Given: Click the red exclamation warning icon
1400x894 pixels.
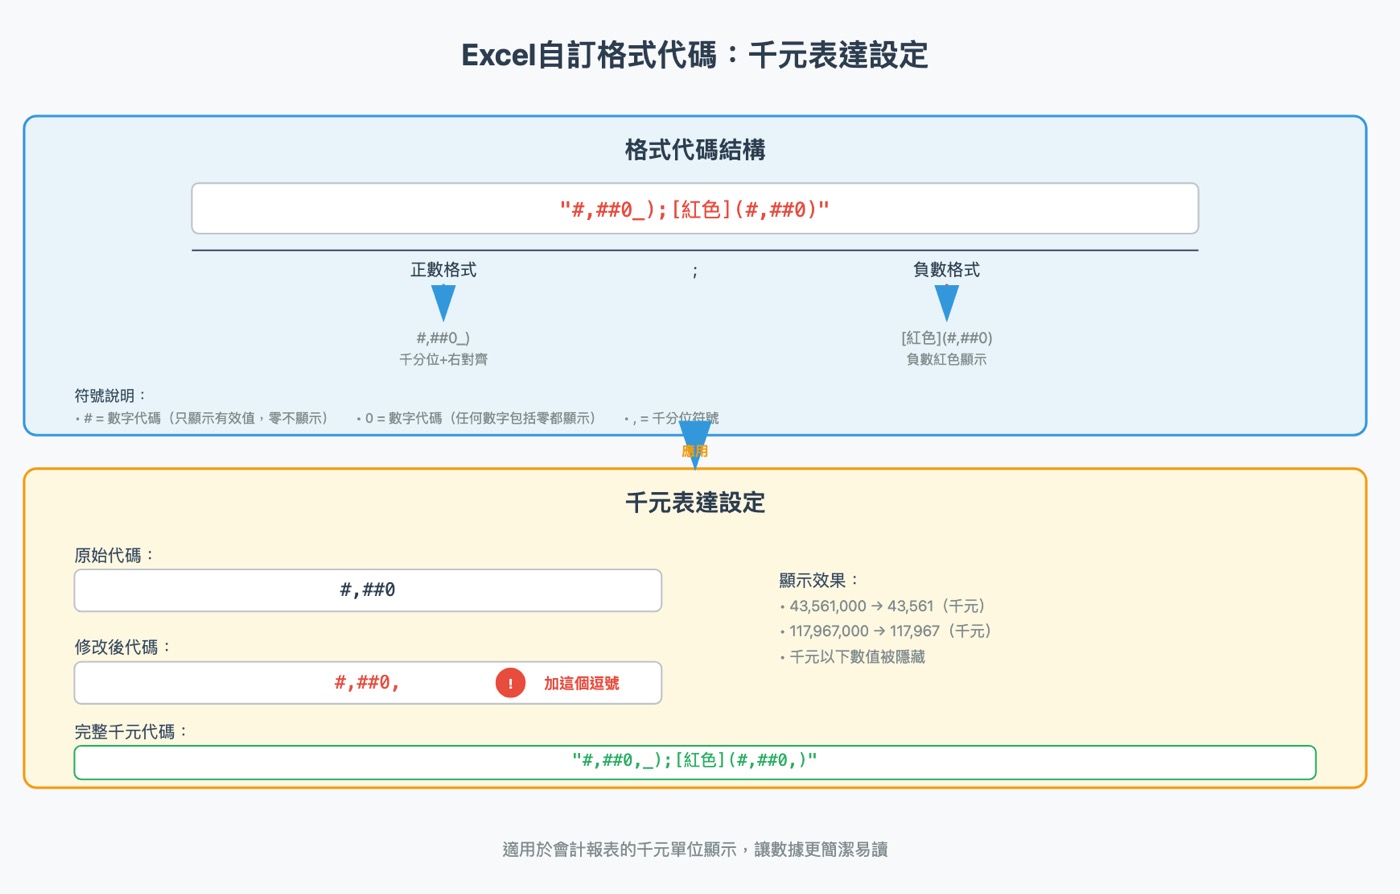Looking at the screenshot, I should [510, 683].
